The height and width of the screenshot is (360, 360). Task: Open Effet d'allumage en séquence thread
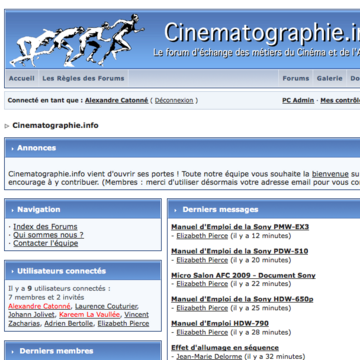pos(225,348)
